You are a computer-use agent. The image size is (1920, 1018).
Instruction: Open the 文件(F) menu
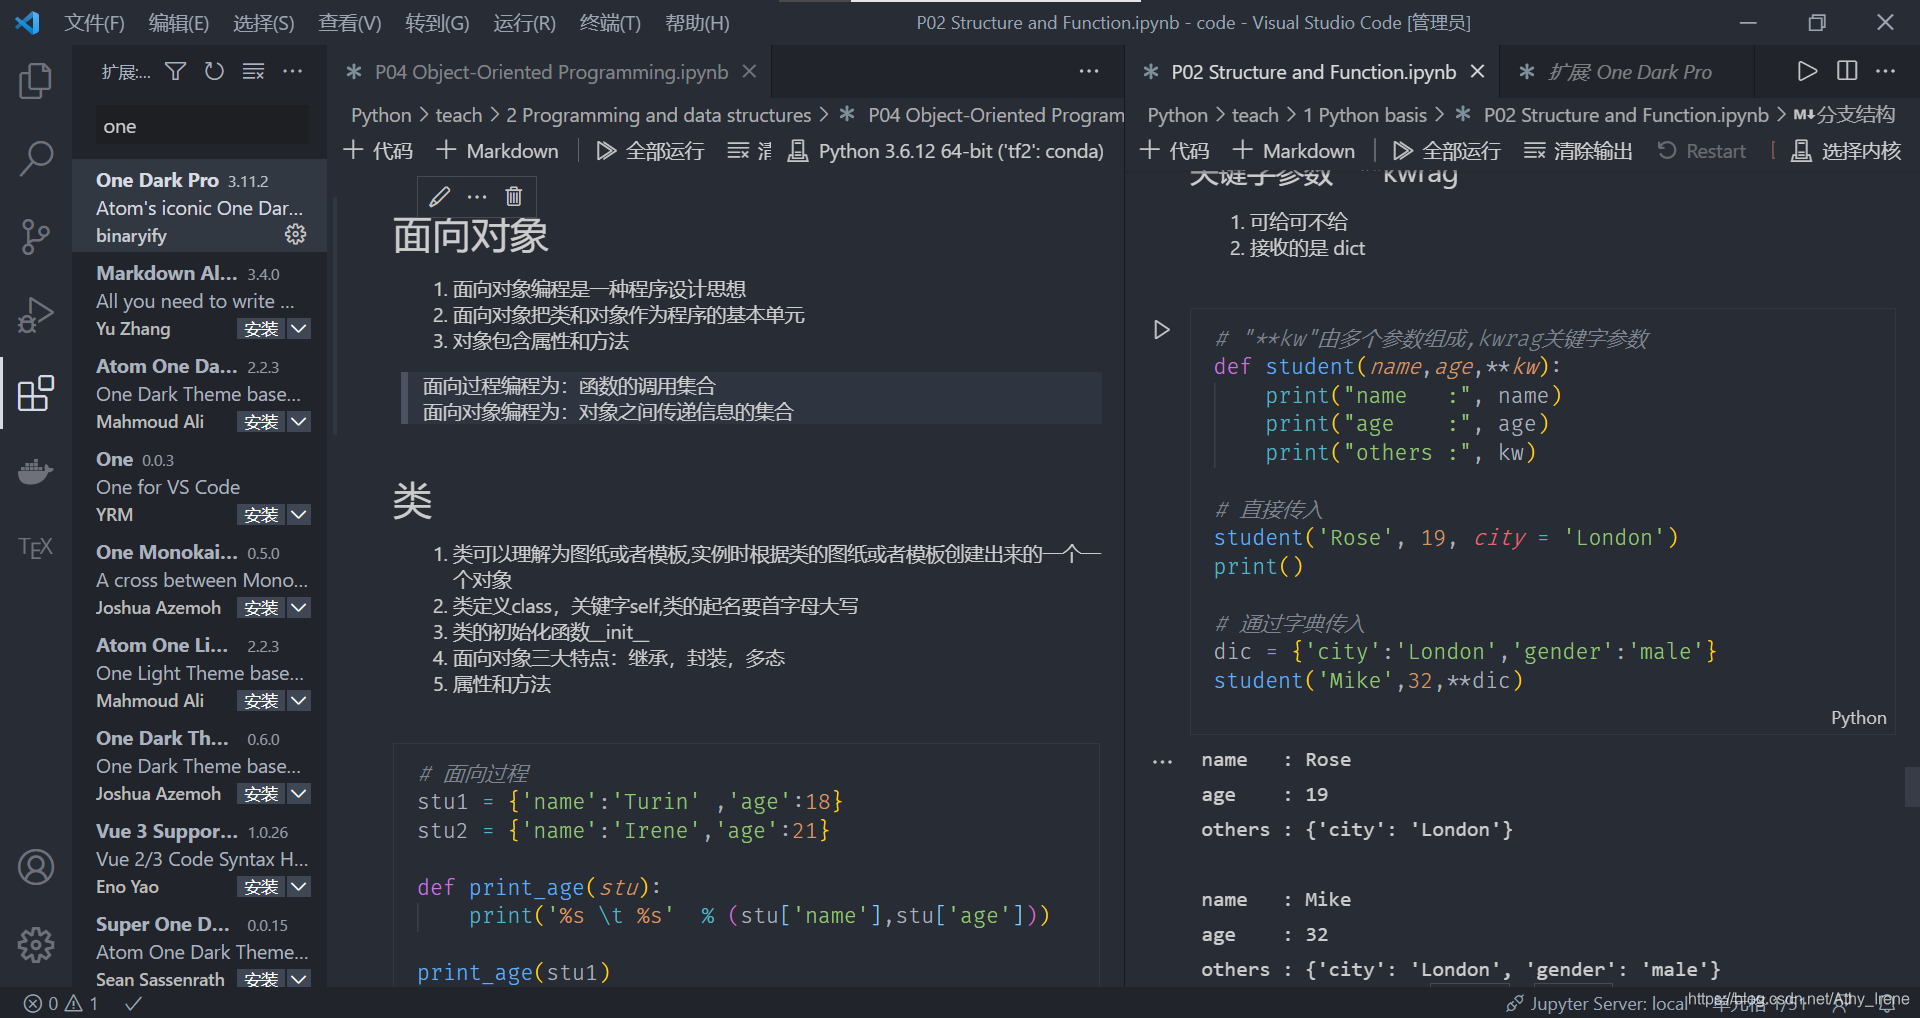point(95,22)
